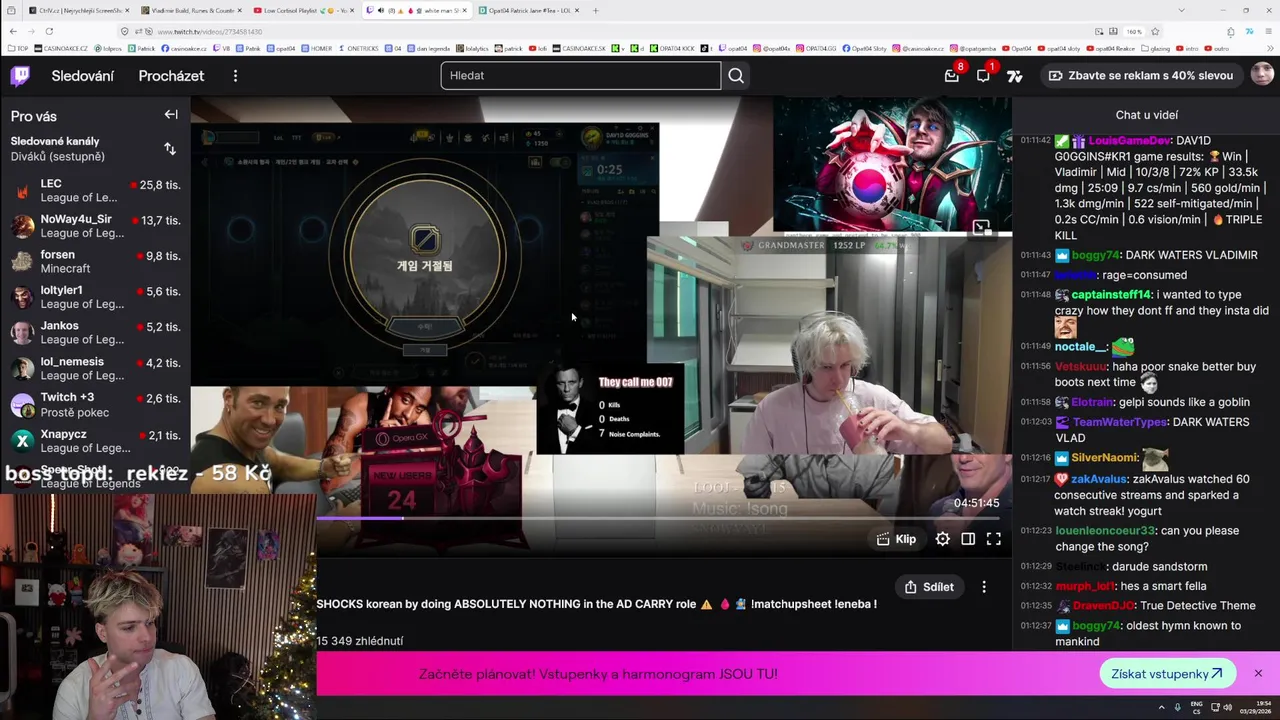This screenshot has height=720, width=1280.
Task: Open the extensions puzzle icon
Action: pos(1230,31)
